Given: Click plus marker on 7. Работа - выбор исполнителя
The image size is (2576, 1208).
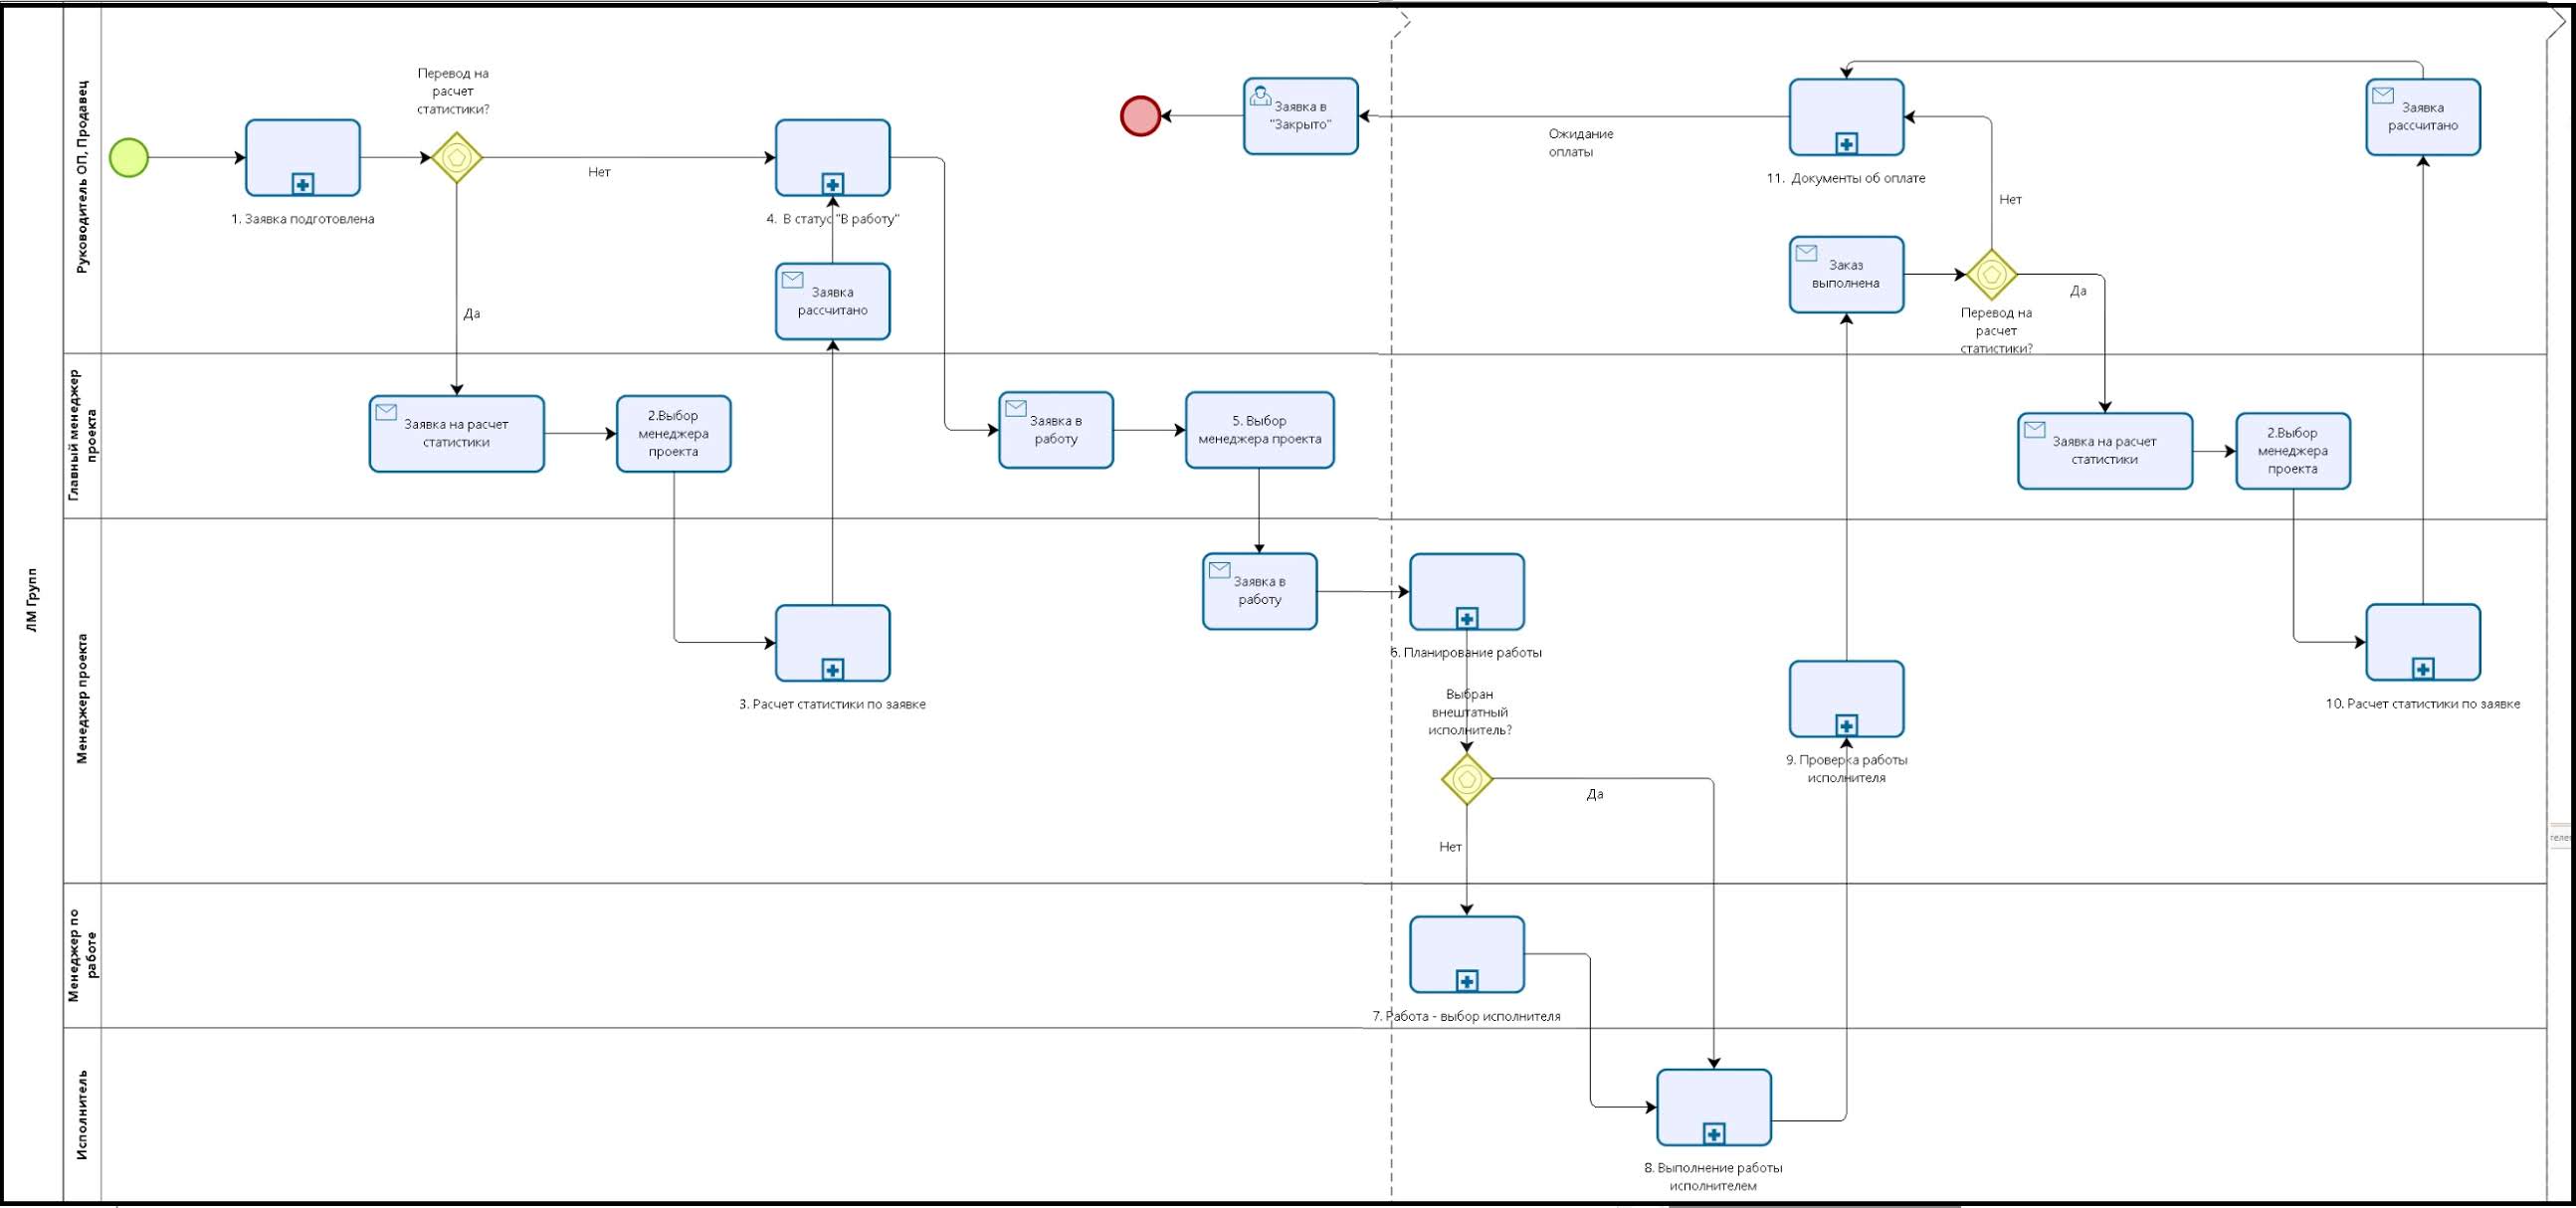Looking at the screenshot, I should (1467, 981).
